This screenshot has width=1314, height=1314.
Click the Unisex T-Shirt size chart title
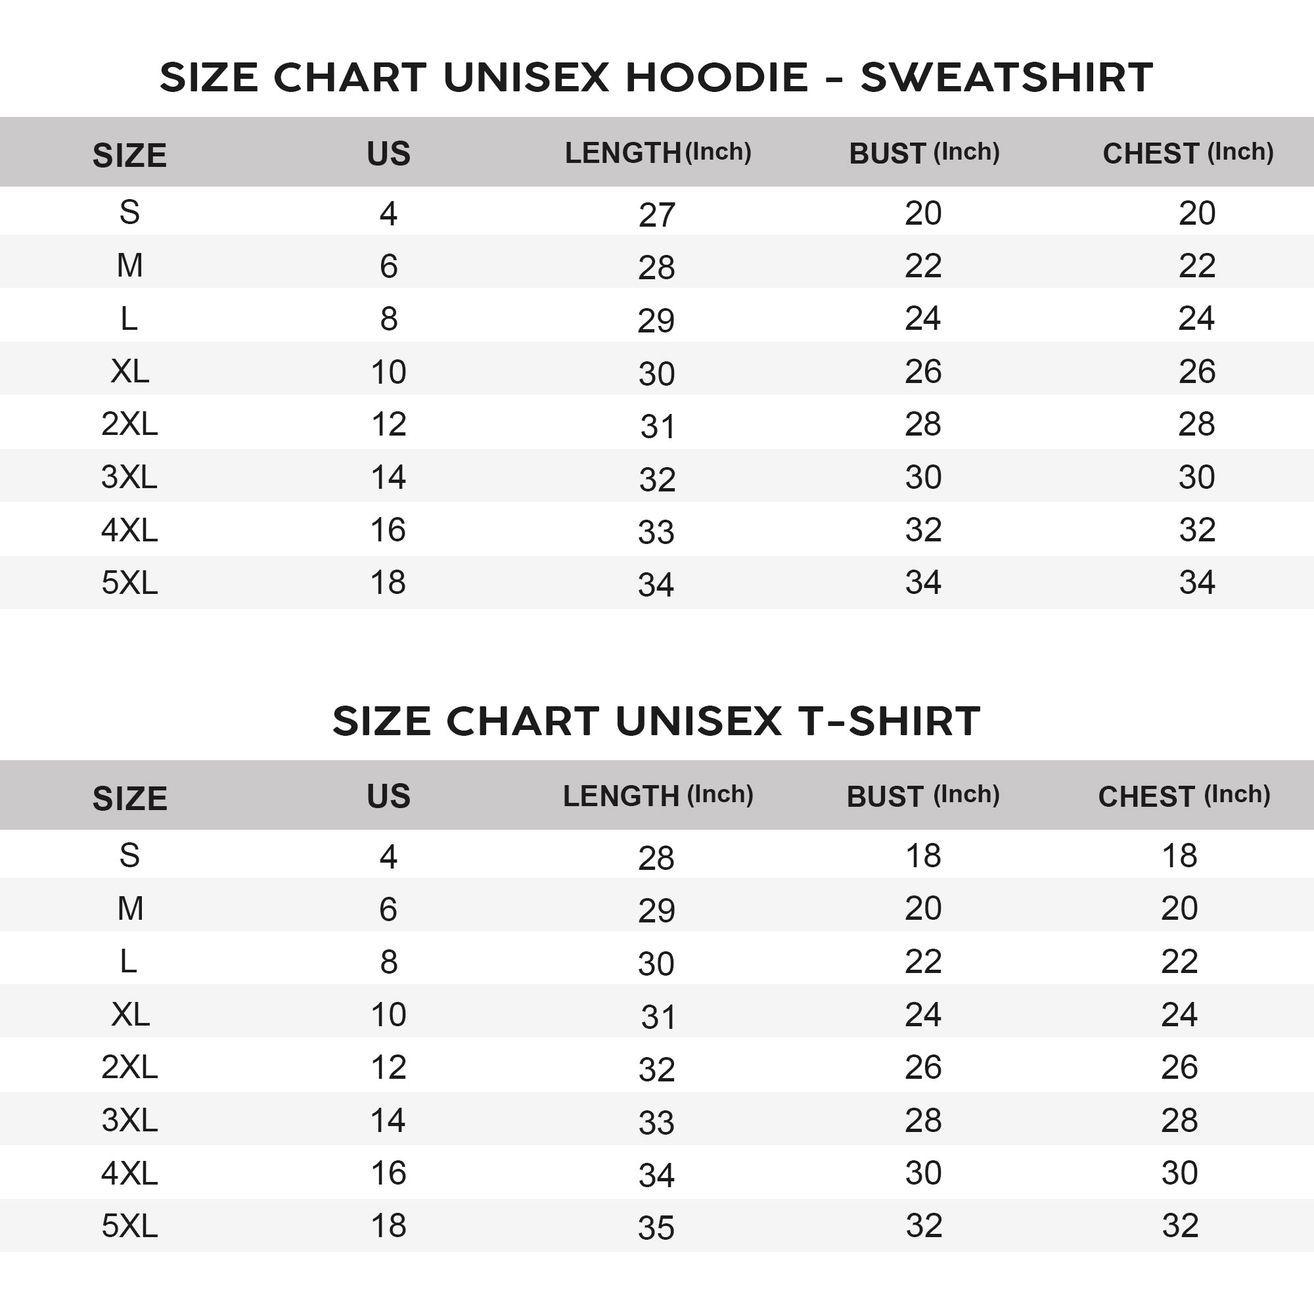point(656,720)
